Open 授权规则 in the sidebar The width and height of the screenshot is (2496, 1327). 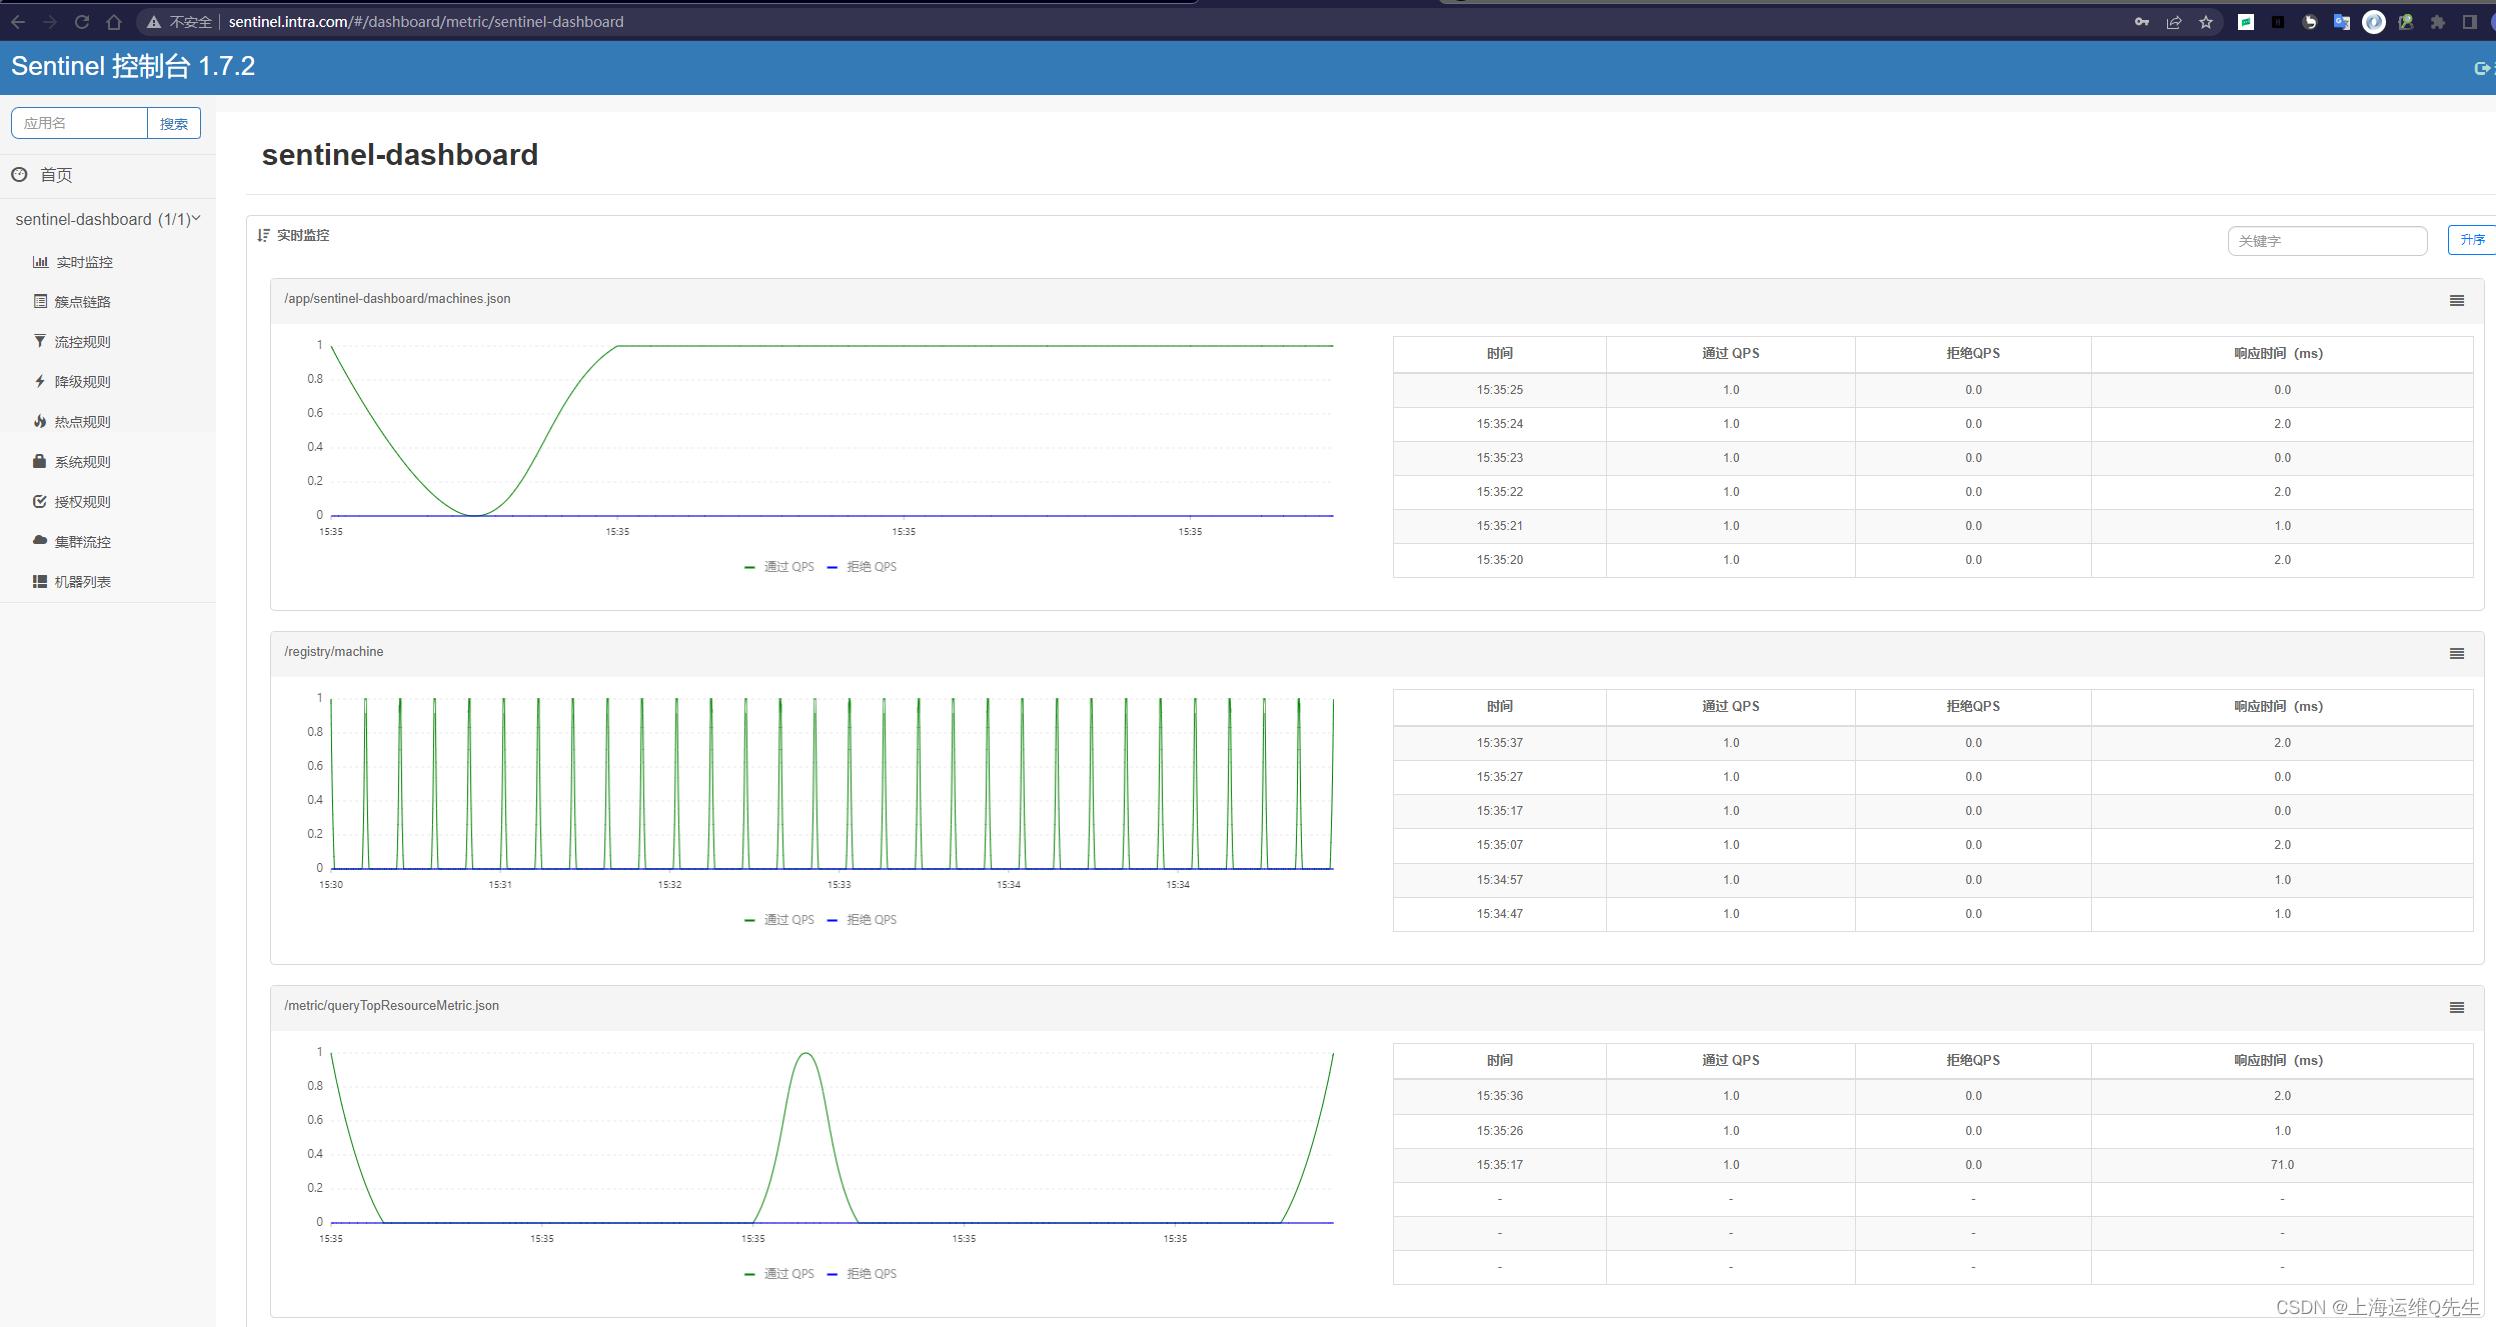(83, 502)
